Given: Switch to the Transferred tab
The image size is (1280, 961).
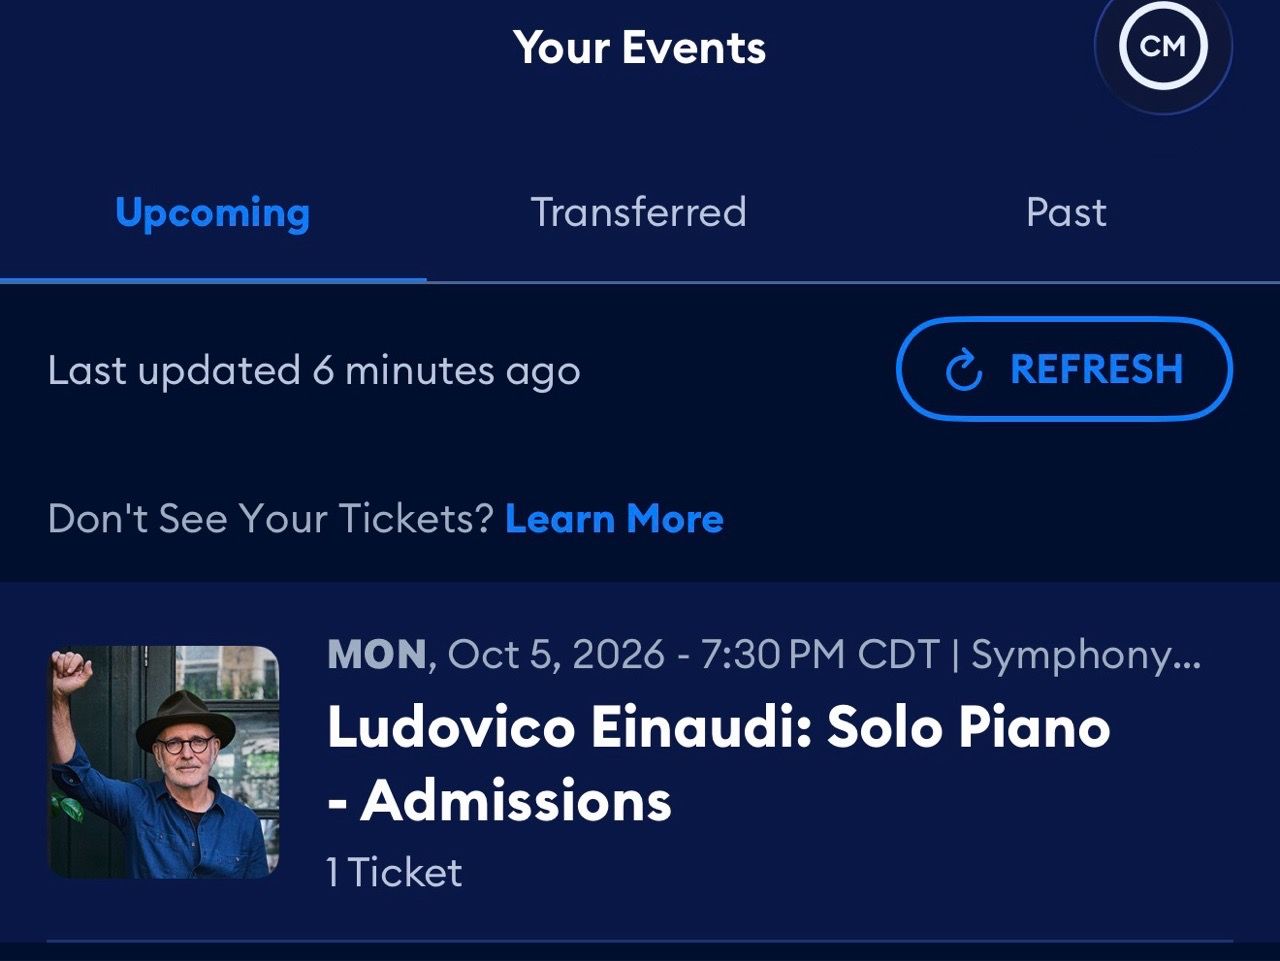Looking at the screenshot, I should point(638,212).
